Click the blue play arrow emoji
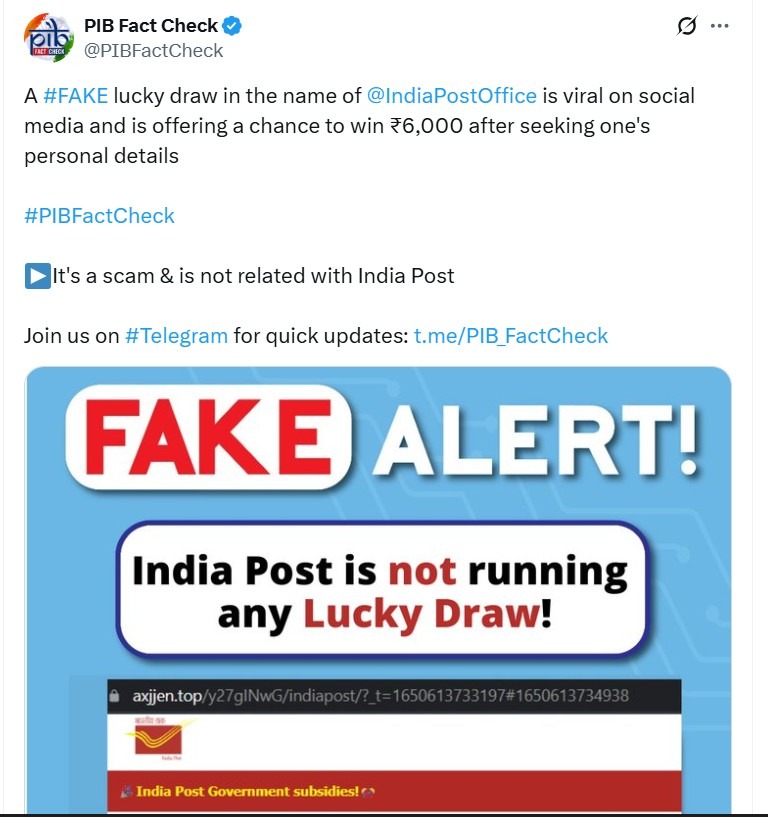This screenshot has height=817, width=768. click(x=37, y=276)
